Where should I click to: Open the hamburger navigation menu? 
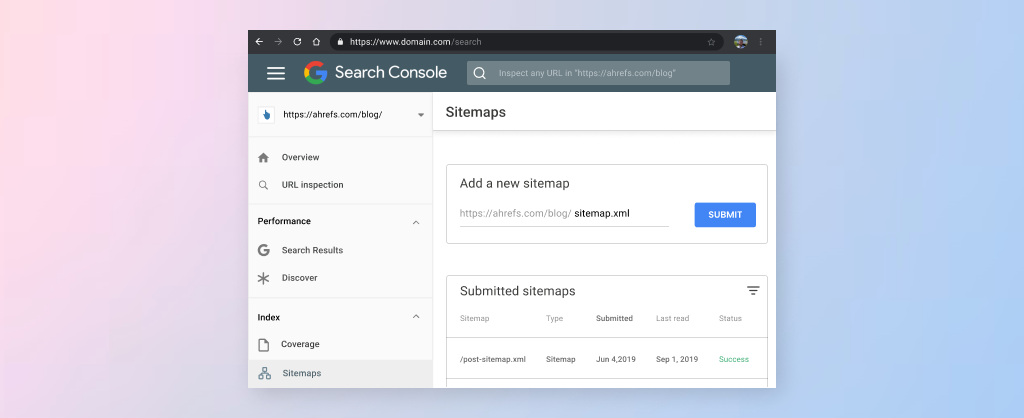point(276,73)
